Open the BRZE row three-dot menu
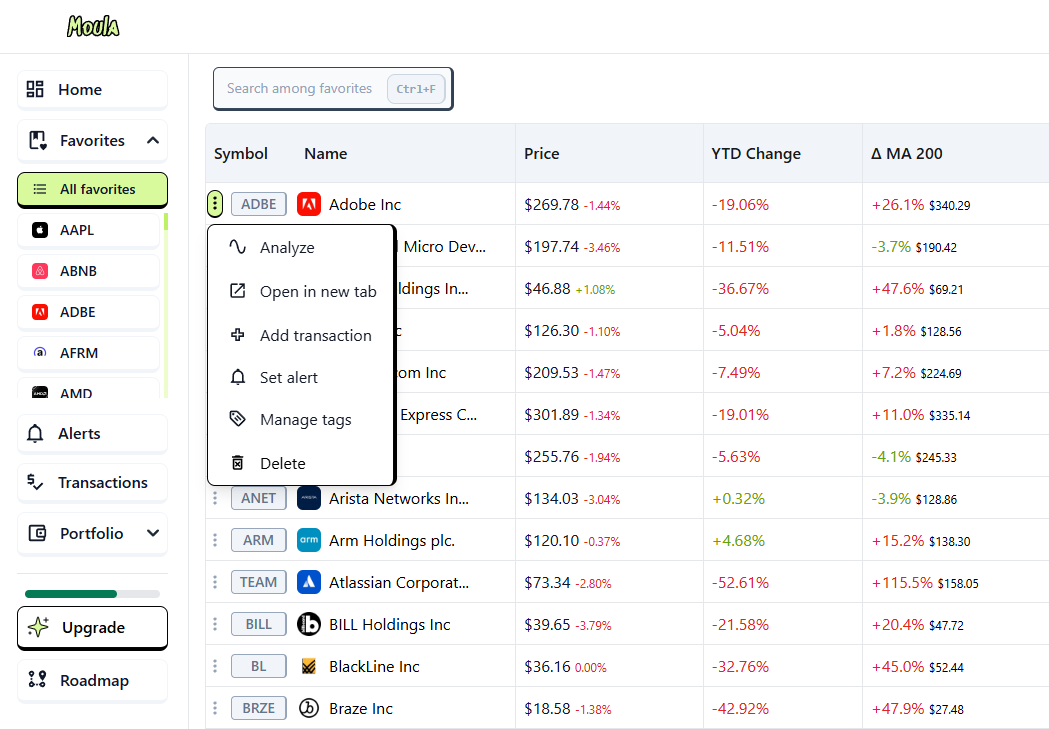1049x729 pixels. click(215, 708)
